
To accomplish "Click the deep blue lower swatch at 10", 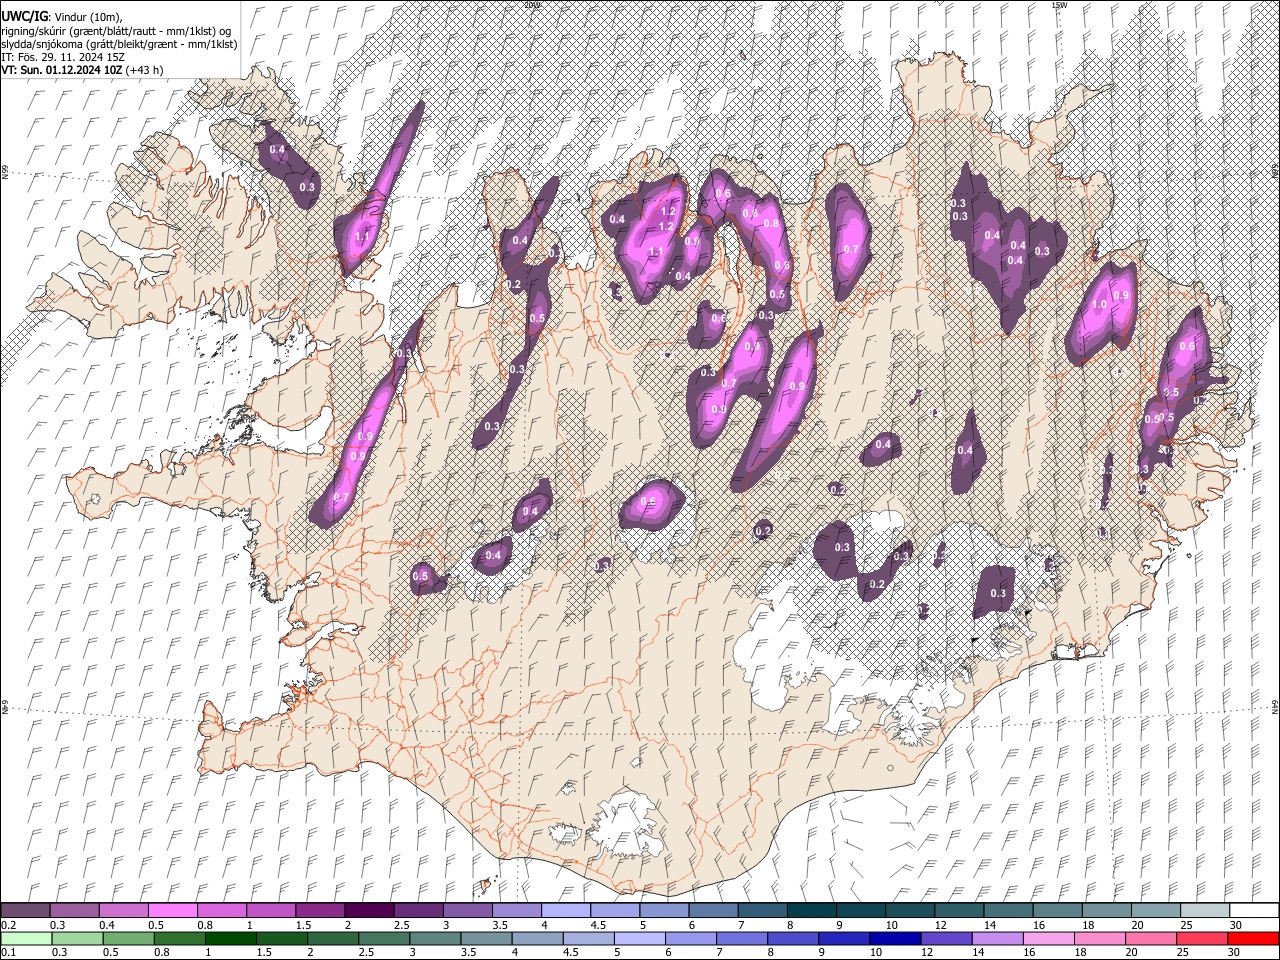I will (895, 938).
